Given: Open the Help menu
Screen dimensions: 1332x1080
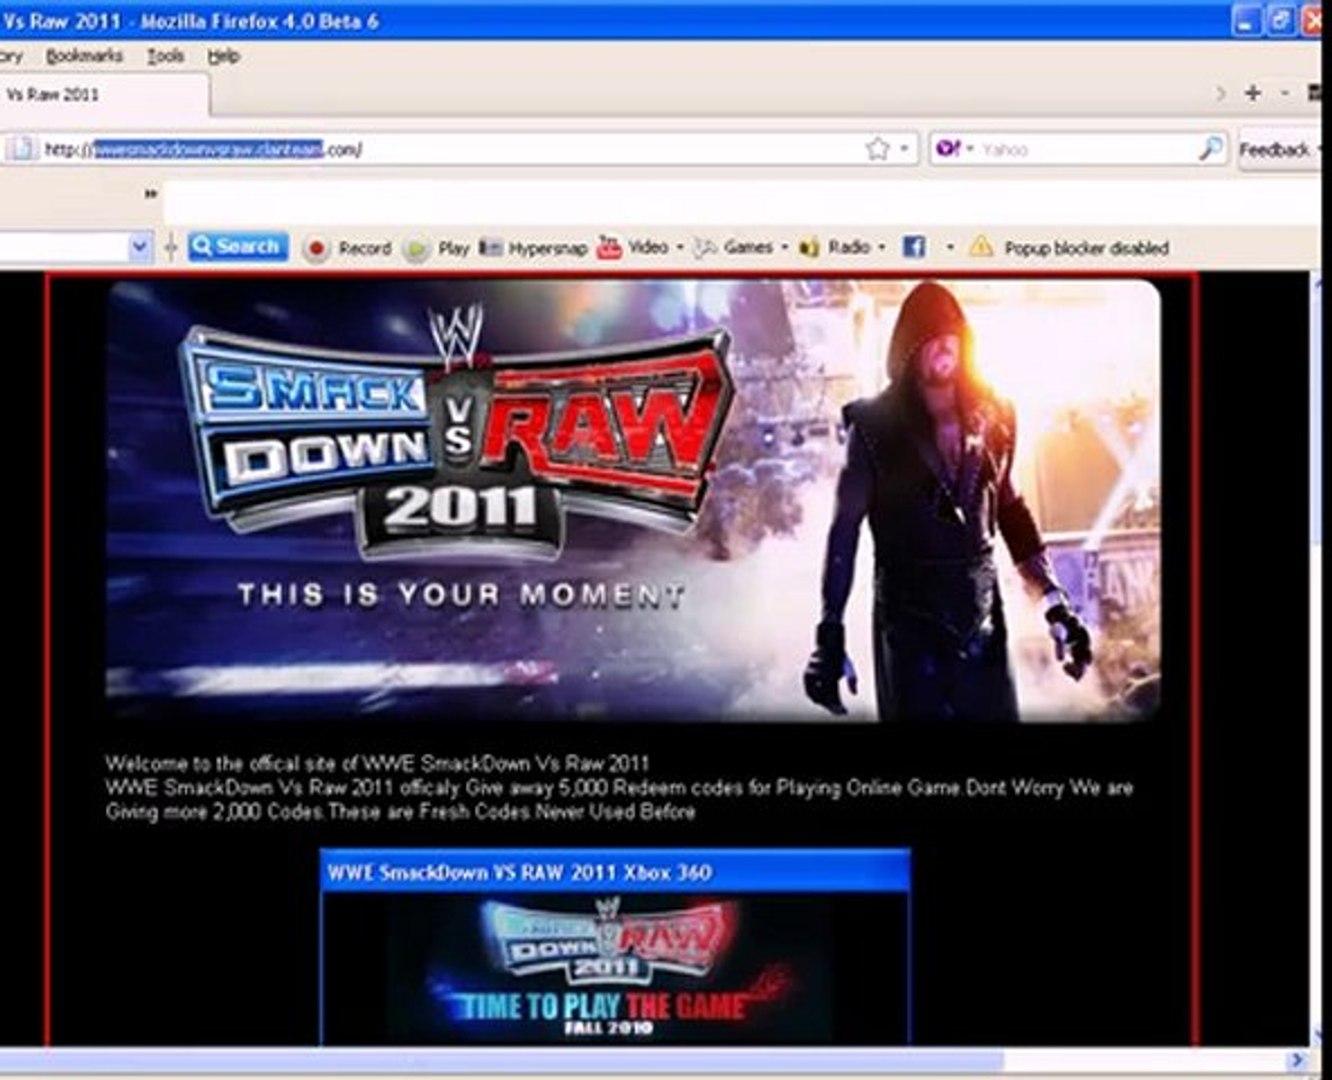Looking at the screenshot, I should pyautogui.click(x=223, y=56).
